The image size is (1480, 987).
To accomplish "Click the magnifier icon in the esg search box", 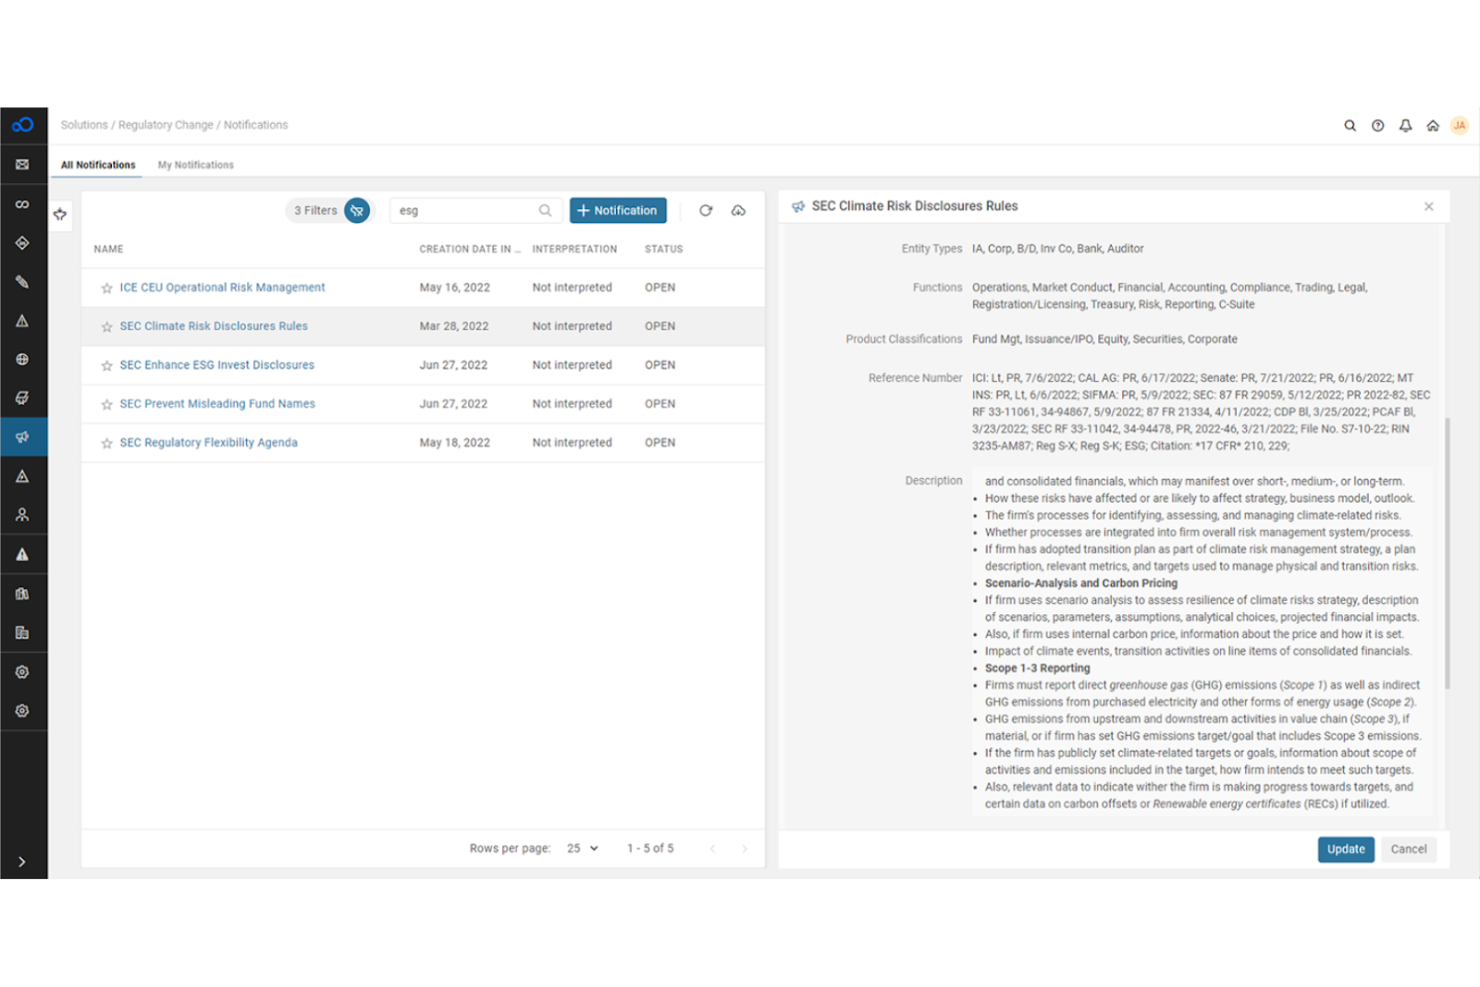I will click(x=545, y=210).
